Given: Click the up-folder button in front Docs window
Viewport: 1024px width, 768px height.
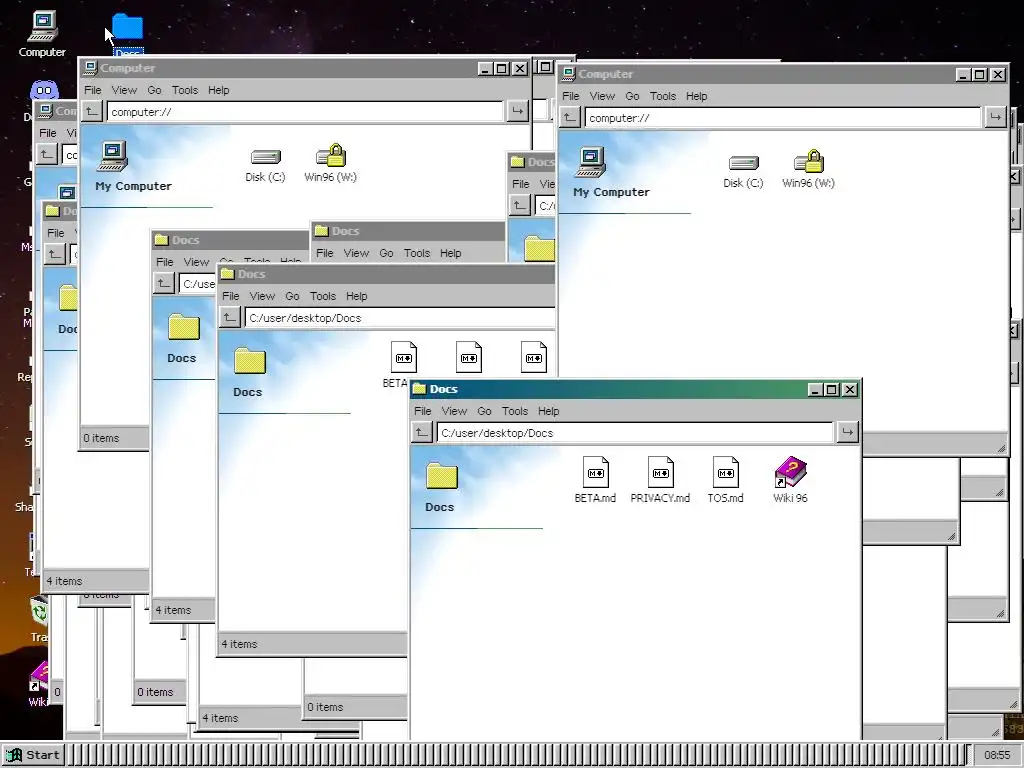Looking at the screenshot, I should click(423, 432).
